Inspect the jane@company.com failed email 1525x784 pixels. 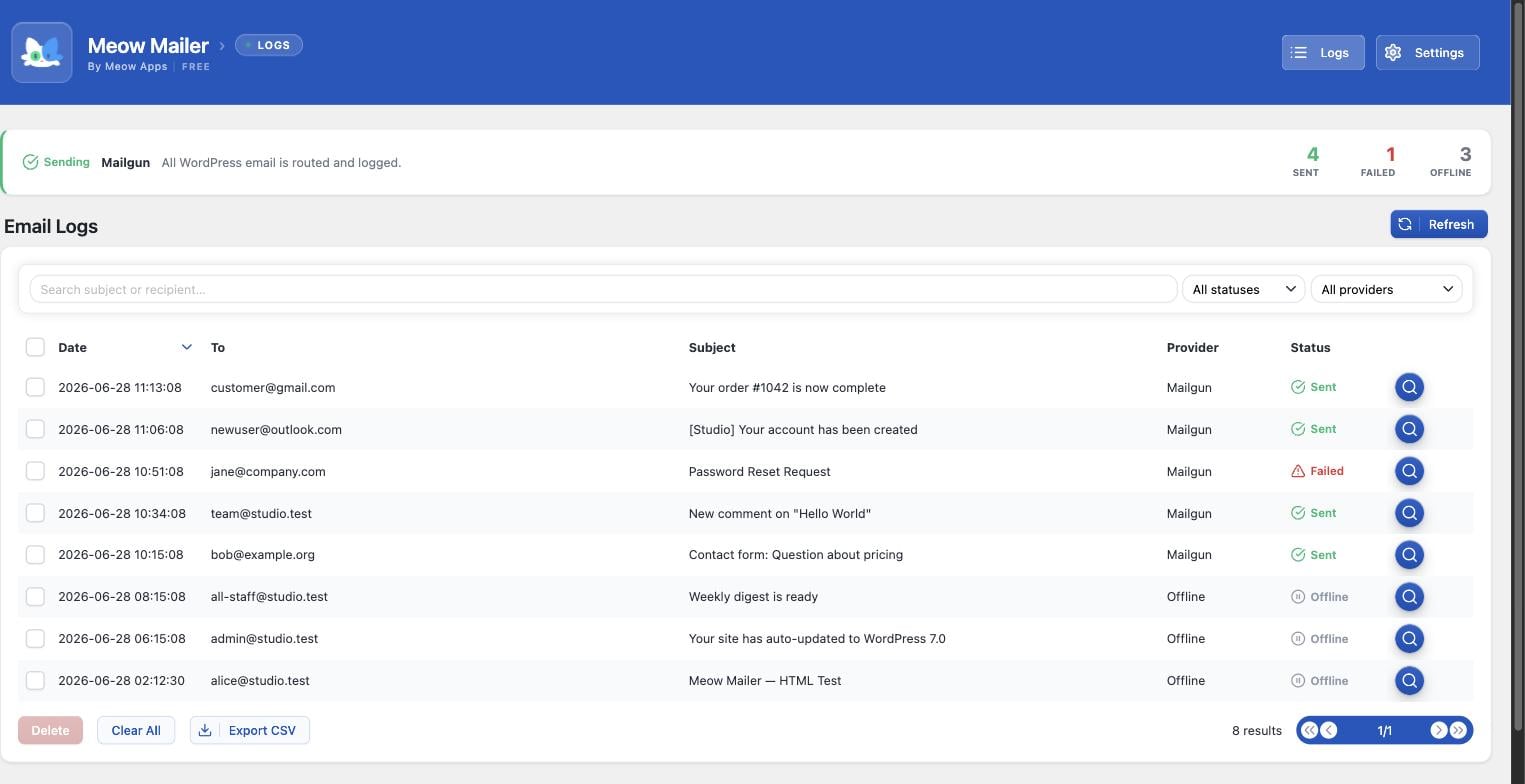click(x=1409, y=471)
